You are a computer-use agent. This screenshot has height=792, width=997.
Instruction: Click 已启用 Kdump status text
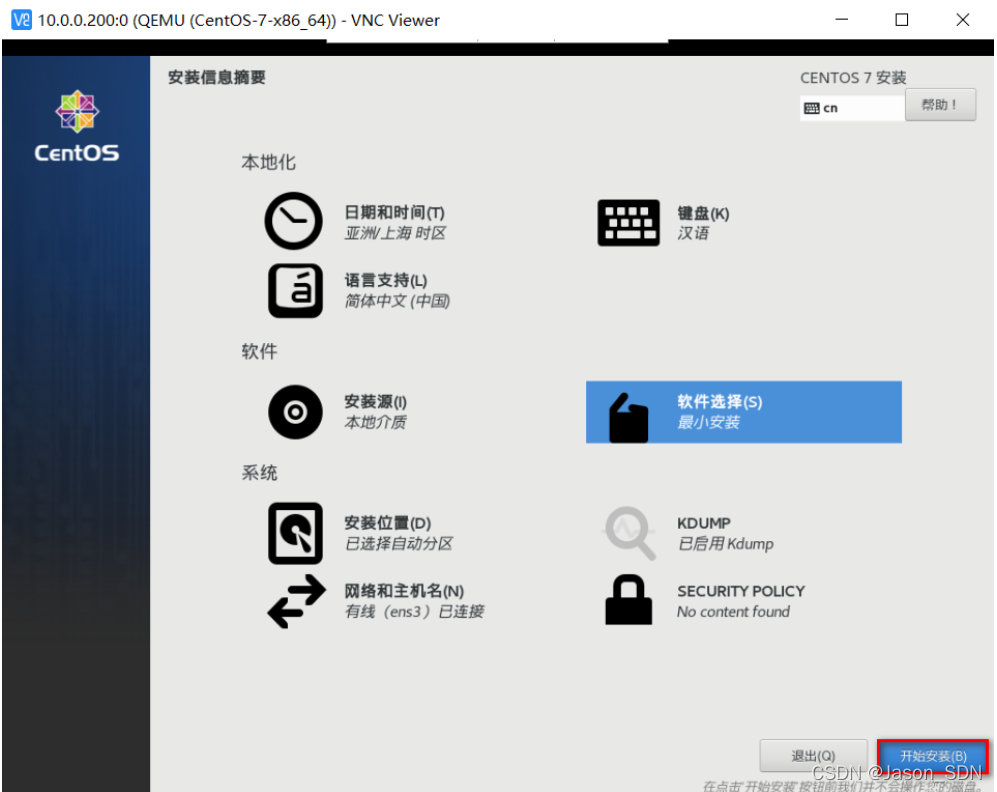pyautogui.click(x=725, y=543)
